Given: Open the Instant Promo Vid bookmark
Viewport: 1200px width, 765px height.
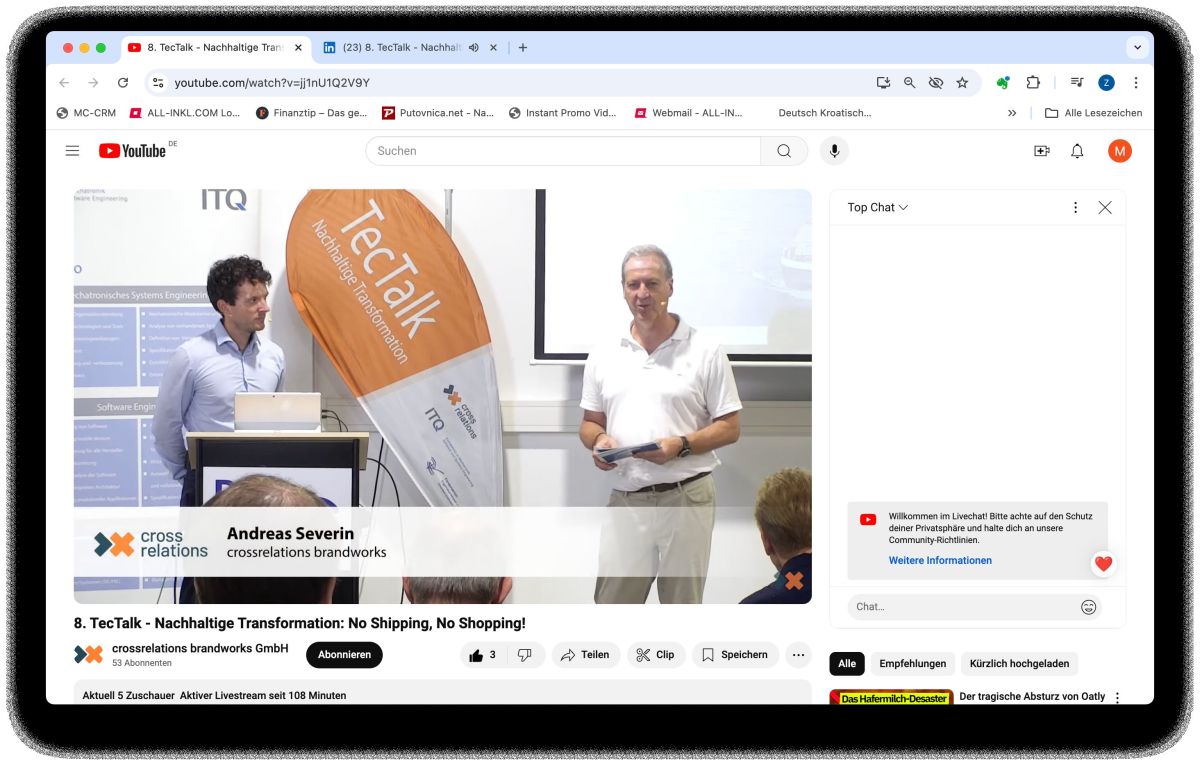Looking at the screenshot, I should coord(563,113).
